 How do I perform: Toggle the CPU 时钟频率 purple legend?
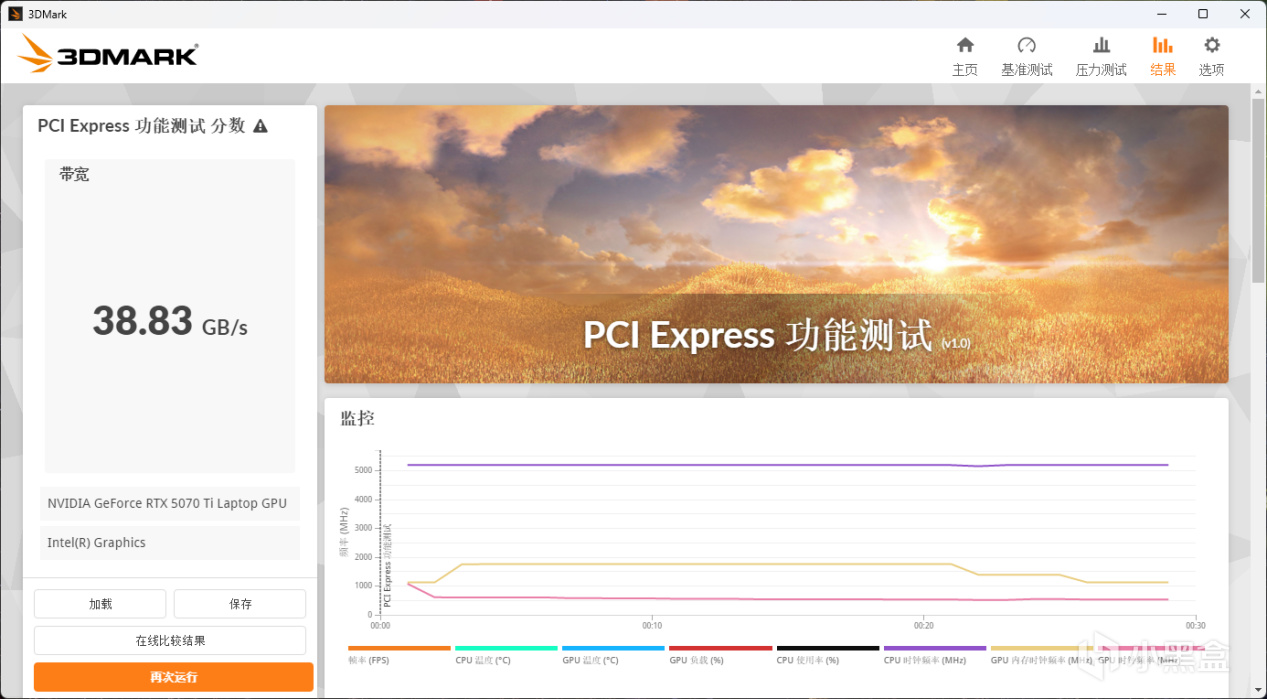pos(935,654)
